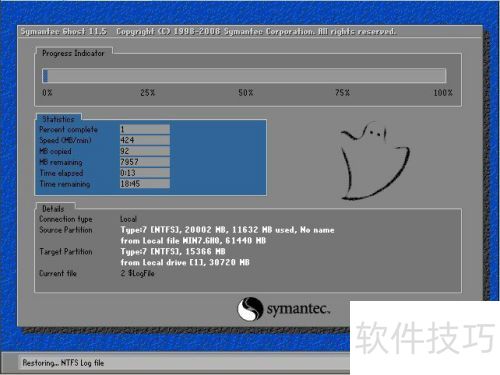This screenshot has width=500, height=375.
Task: Click the Restoring NTFS Log file status bar
Action: [x=63, y=363]
